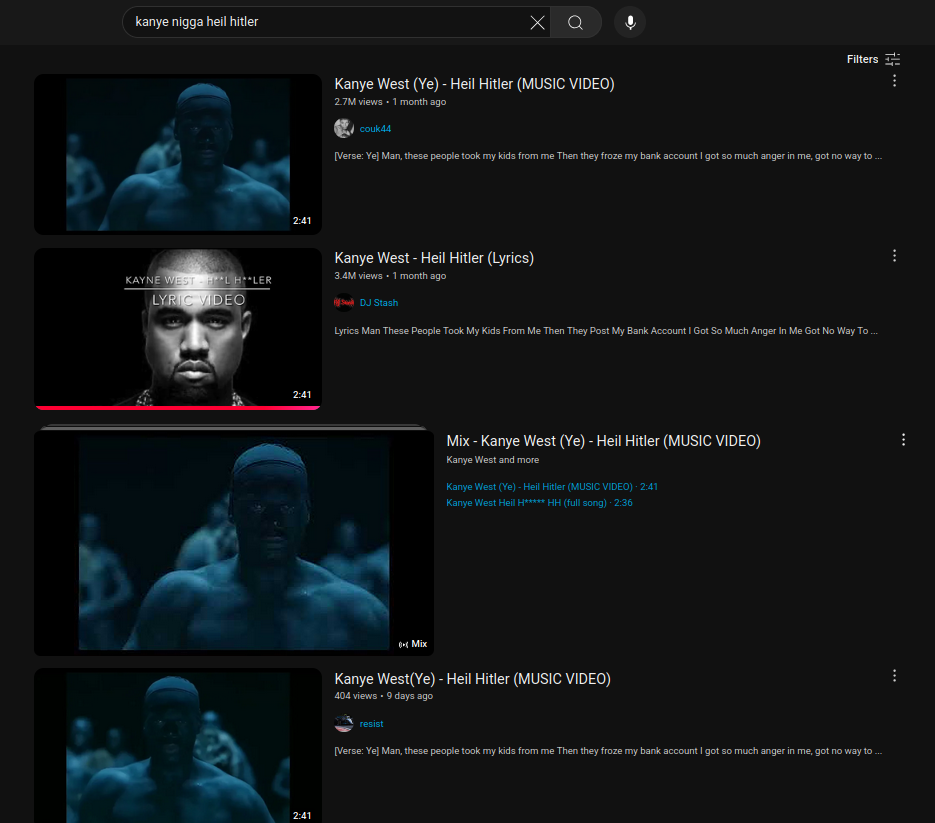Click the '3.4M views • 1 month ago' text
The image size is (935, 823).
(390, 276)
